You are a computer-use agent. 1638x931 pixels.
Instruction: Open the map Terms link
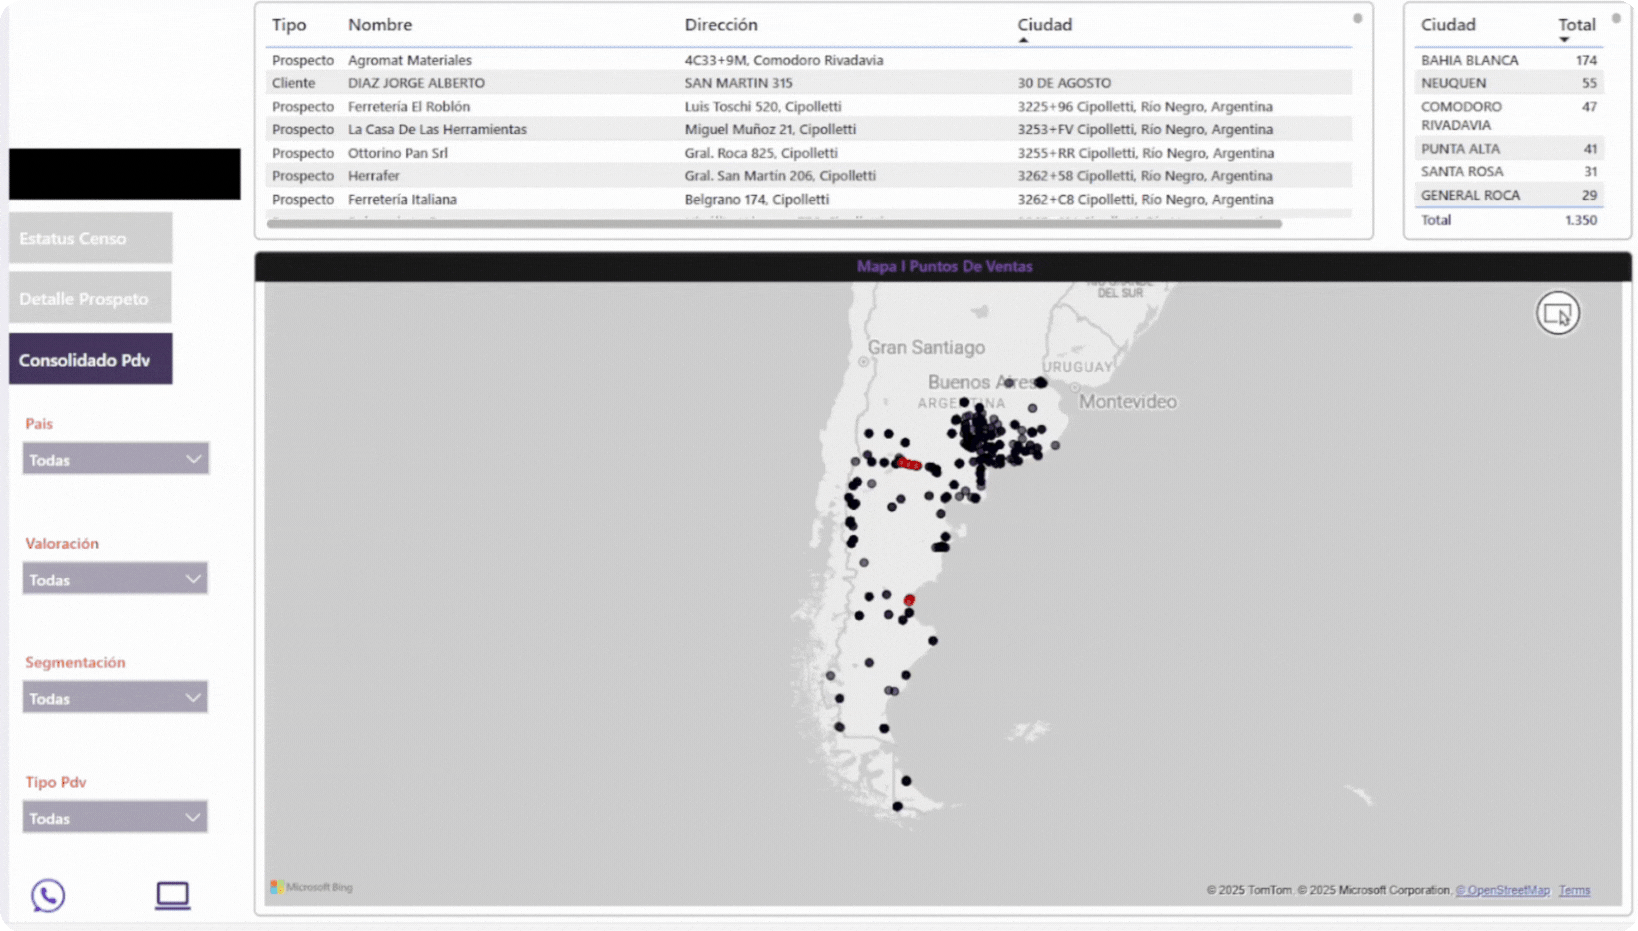[x=1574, y=890]
